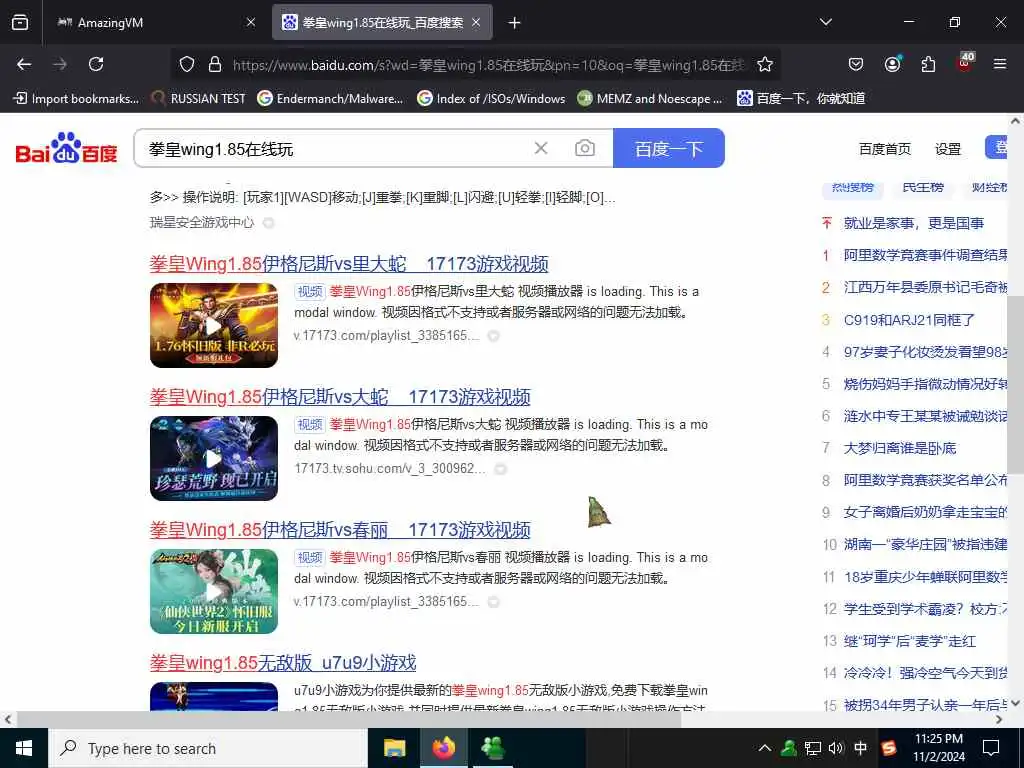Image resolution: width=1024 pixels, height=768 pixels.
Task: Clear the Baidu search box text
Action: [x=541, y=148]
